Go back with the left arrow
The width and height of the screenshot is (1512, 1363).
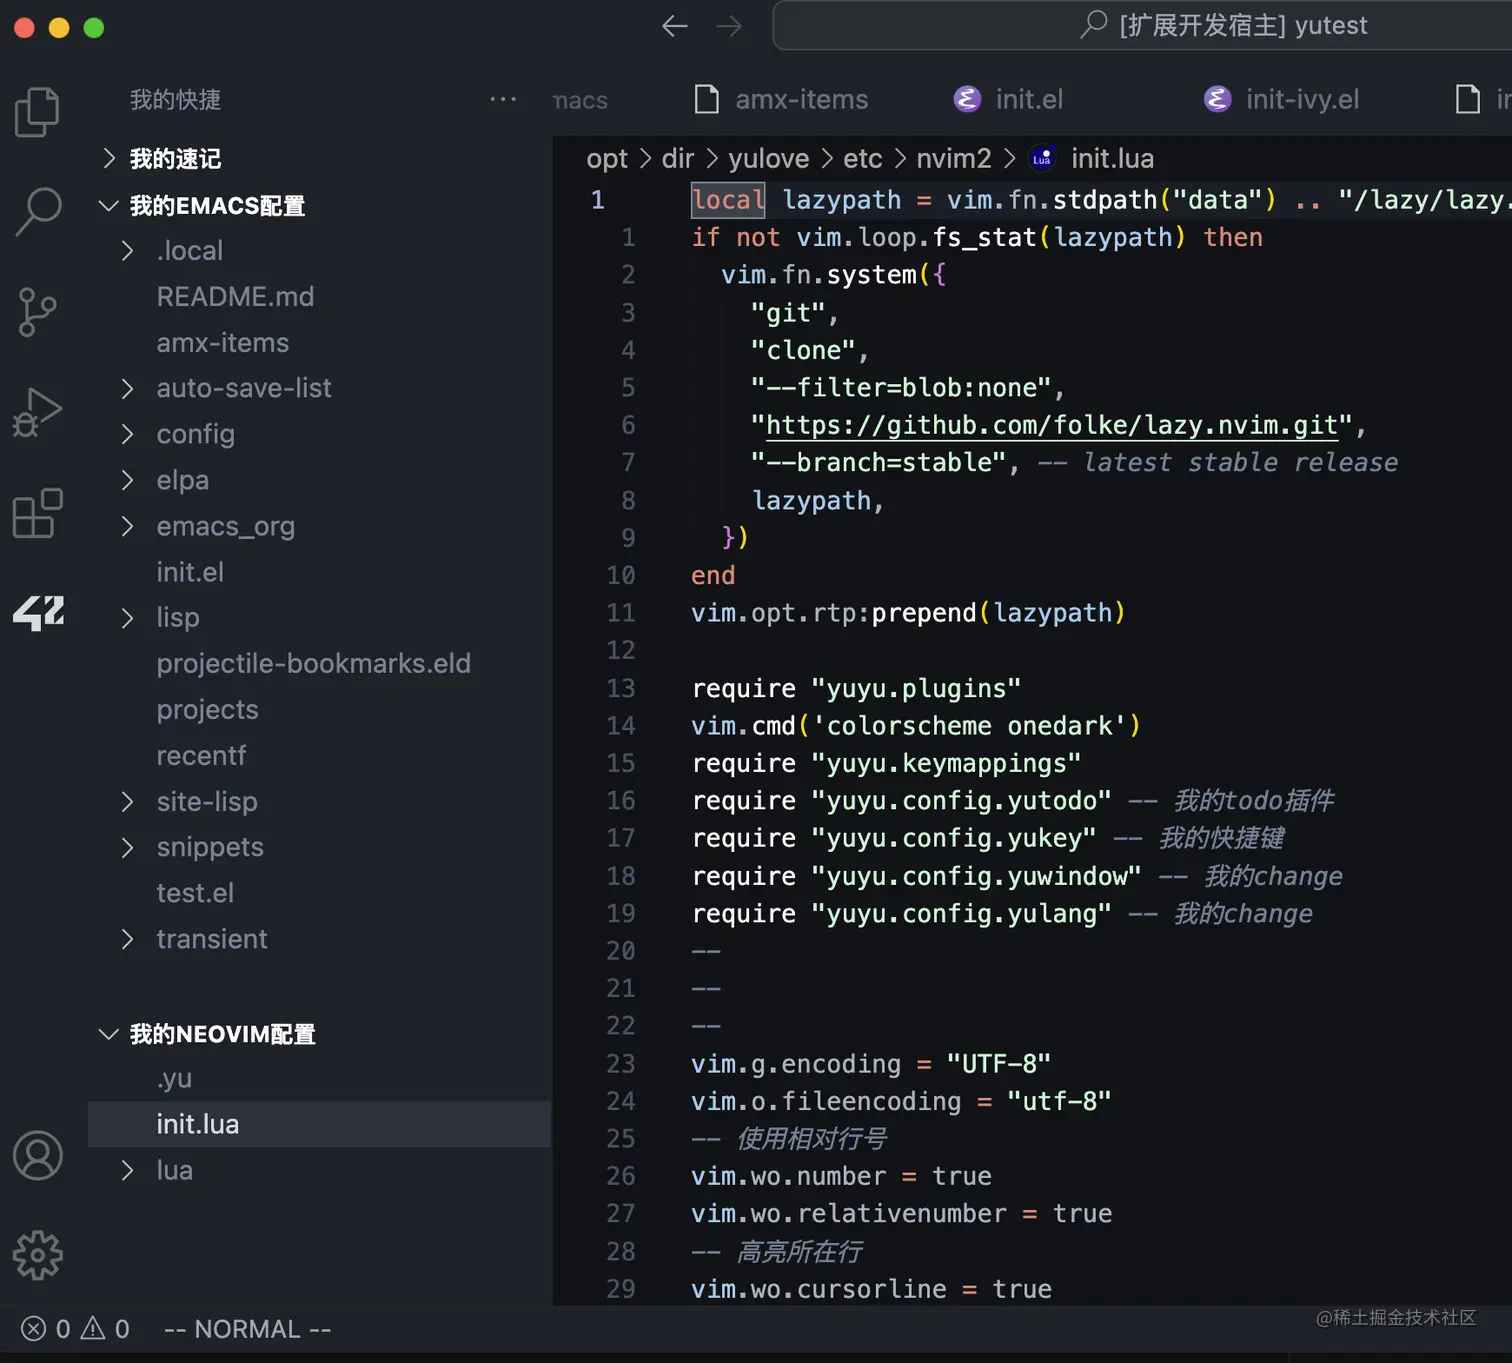tap(675, 26)
